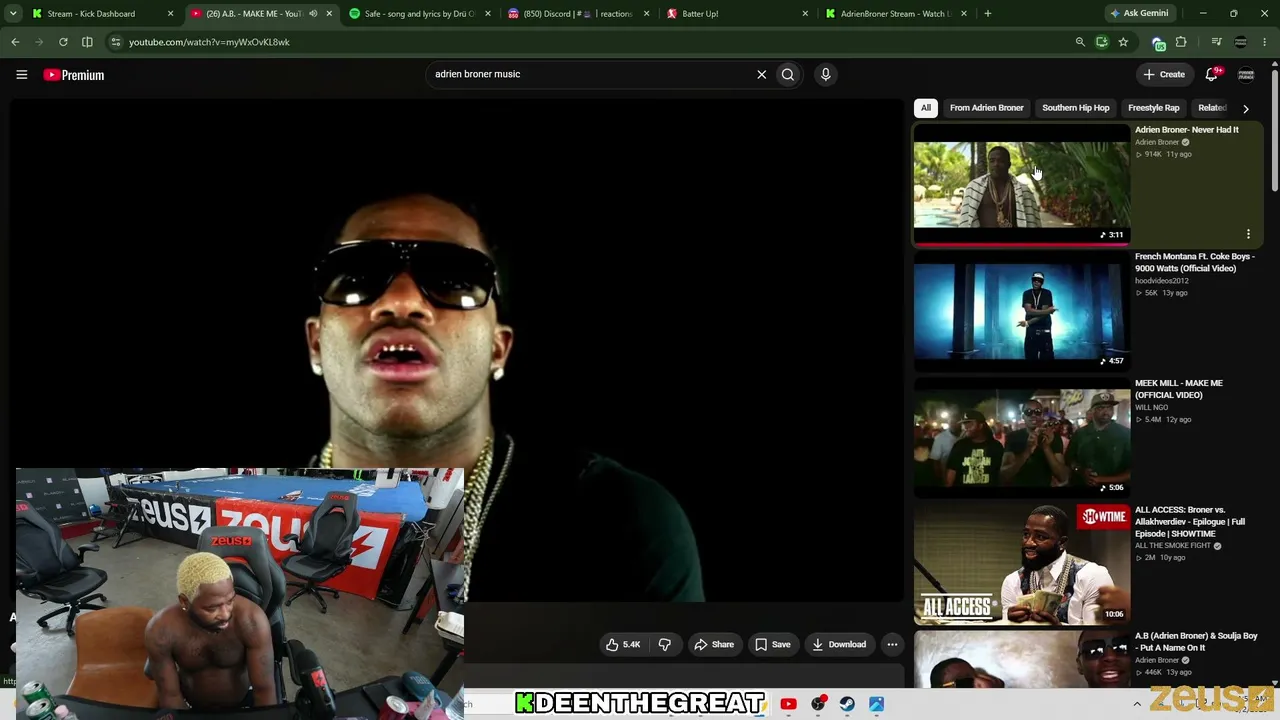
Task: Open YouTube from the Windows taskbar
Action: 788,704
